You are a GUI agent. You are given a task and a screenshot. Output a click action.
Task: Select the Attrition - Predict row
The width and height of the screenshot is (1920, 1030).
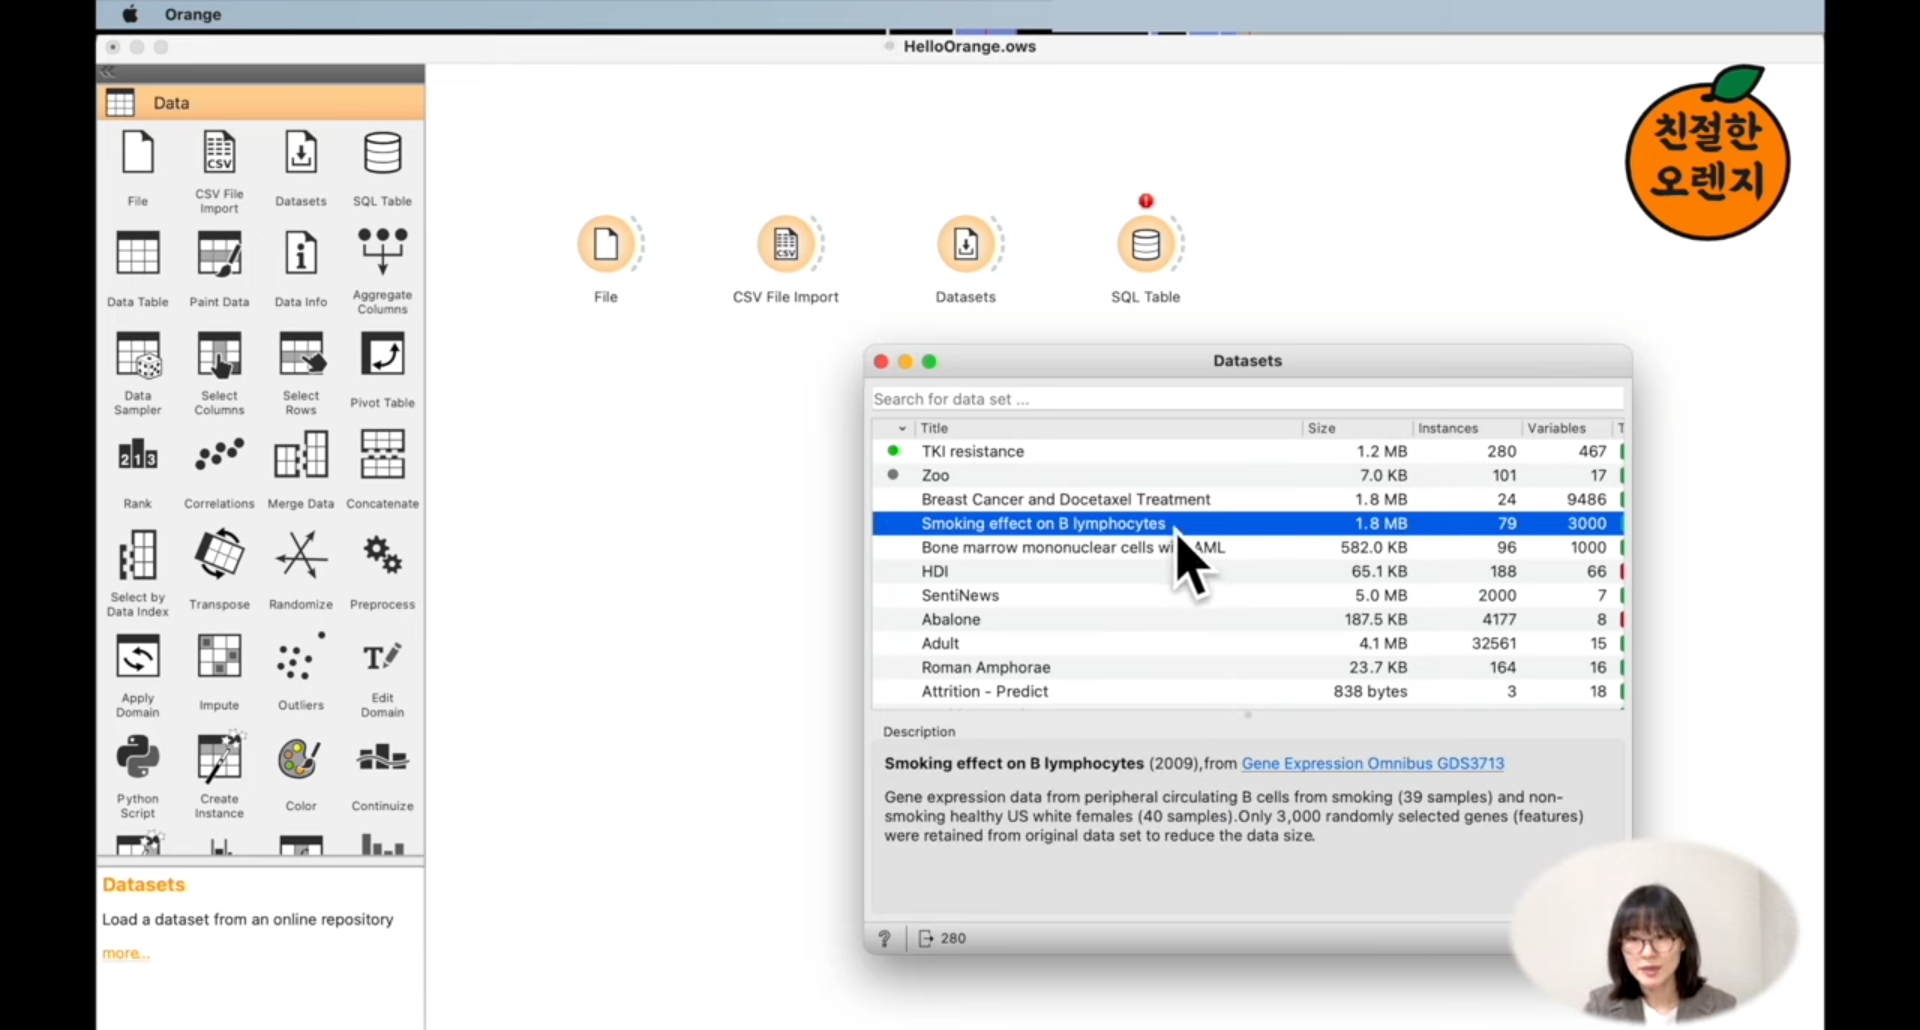click(1247, 691)
